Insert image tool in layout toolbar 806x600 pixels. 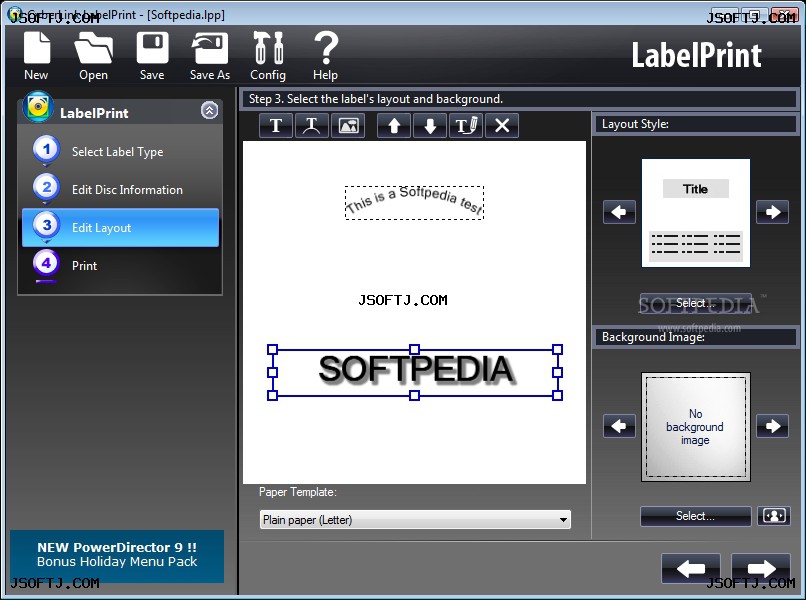pos(348,125)
